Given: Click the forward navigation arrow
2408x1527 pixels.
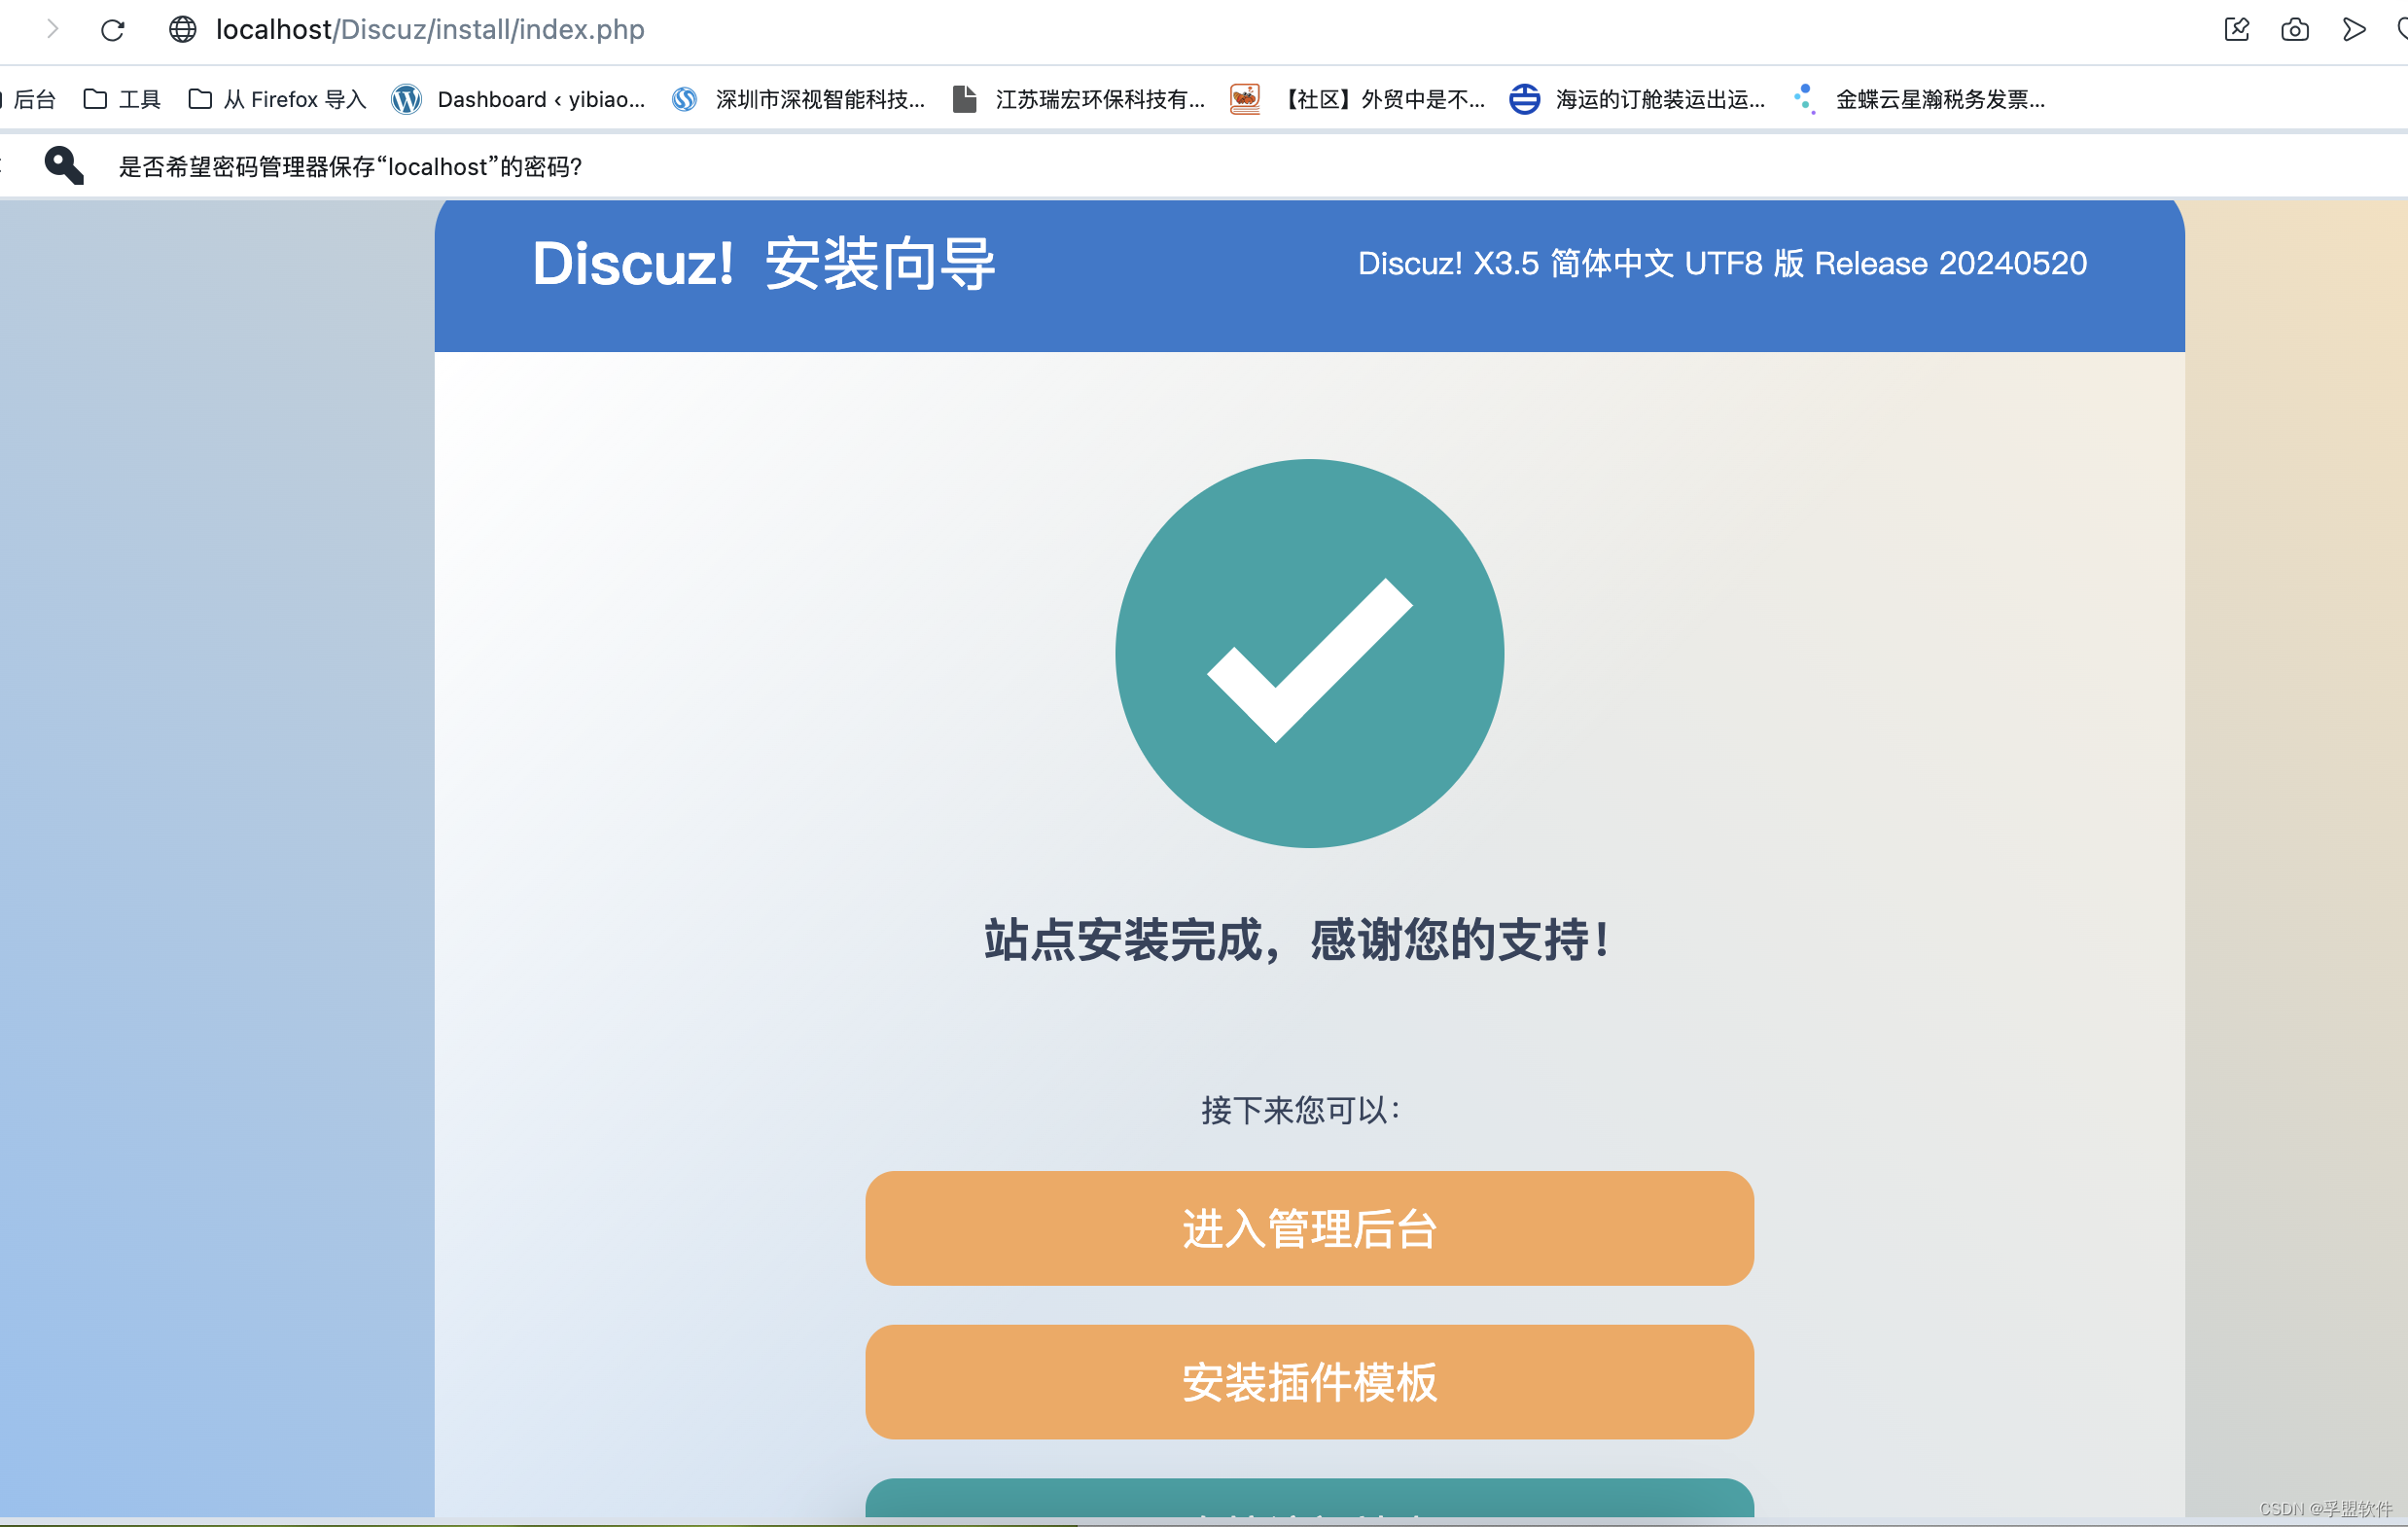Looking at the screenshot, I should [52, 30].
